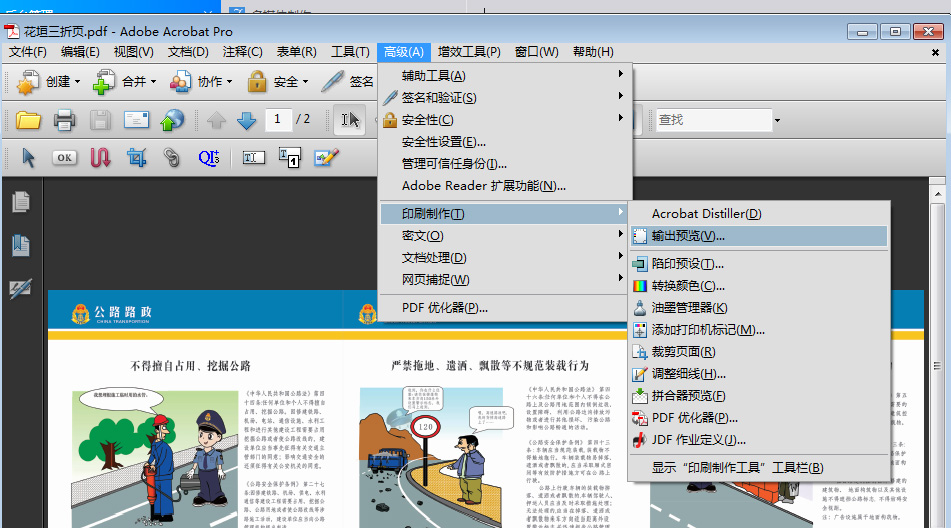Select the object arrow tool
The image size is (951, 528).
pyautogui.click(x=29, y=158)
